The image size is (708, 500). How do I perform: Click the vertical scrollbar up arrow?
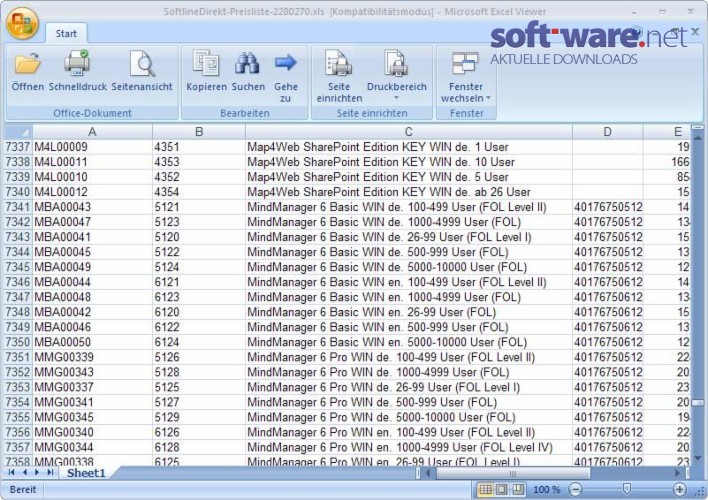[x=698, y=137]
